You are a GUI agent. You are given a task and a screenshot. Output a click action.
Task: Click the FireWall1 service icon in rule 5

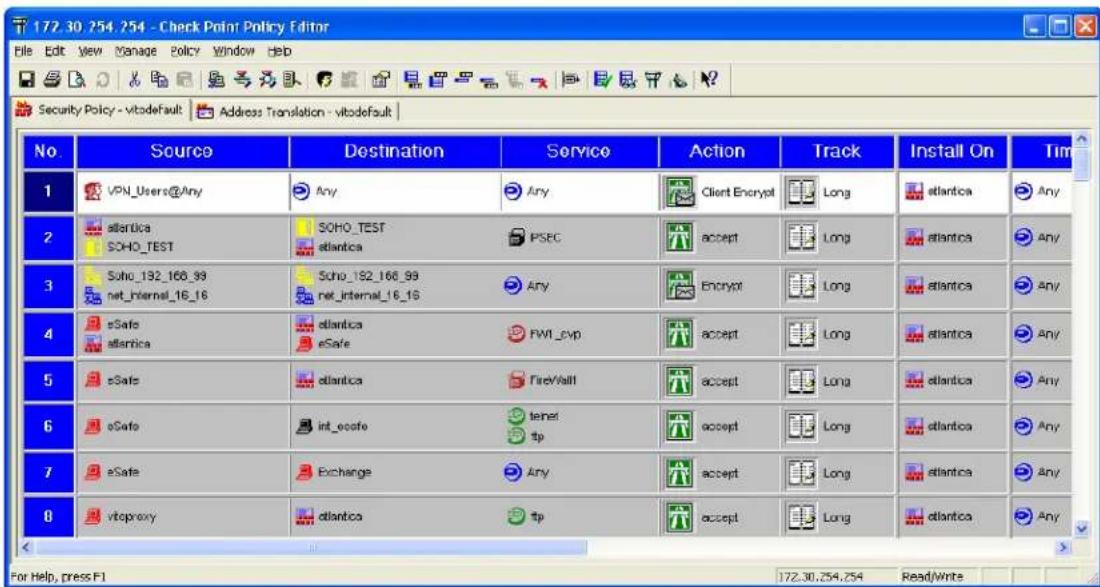click(x=514, y=382)
